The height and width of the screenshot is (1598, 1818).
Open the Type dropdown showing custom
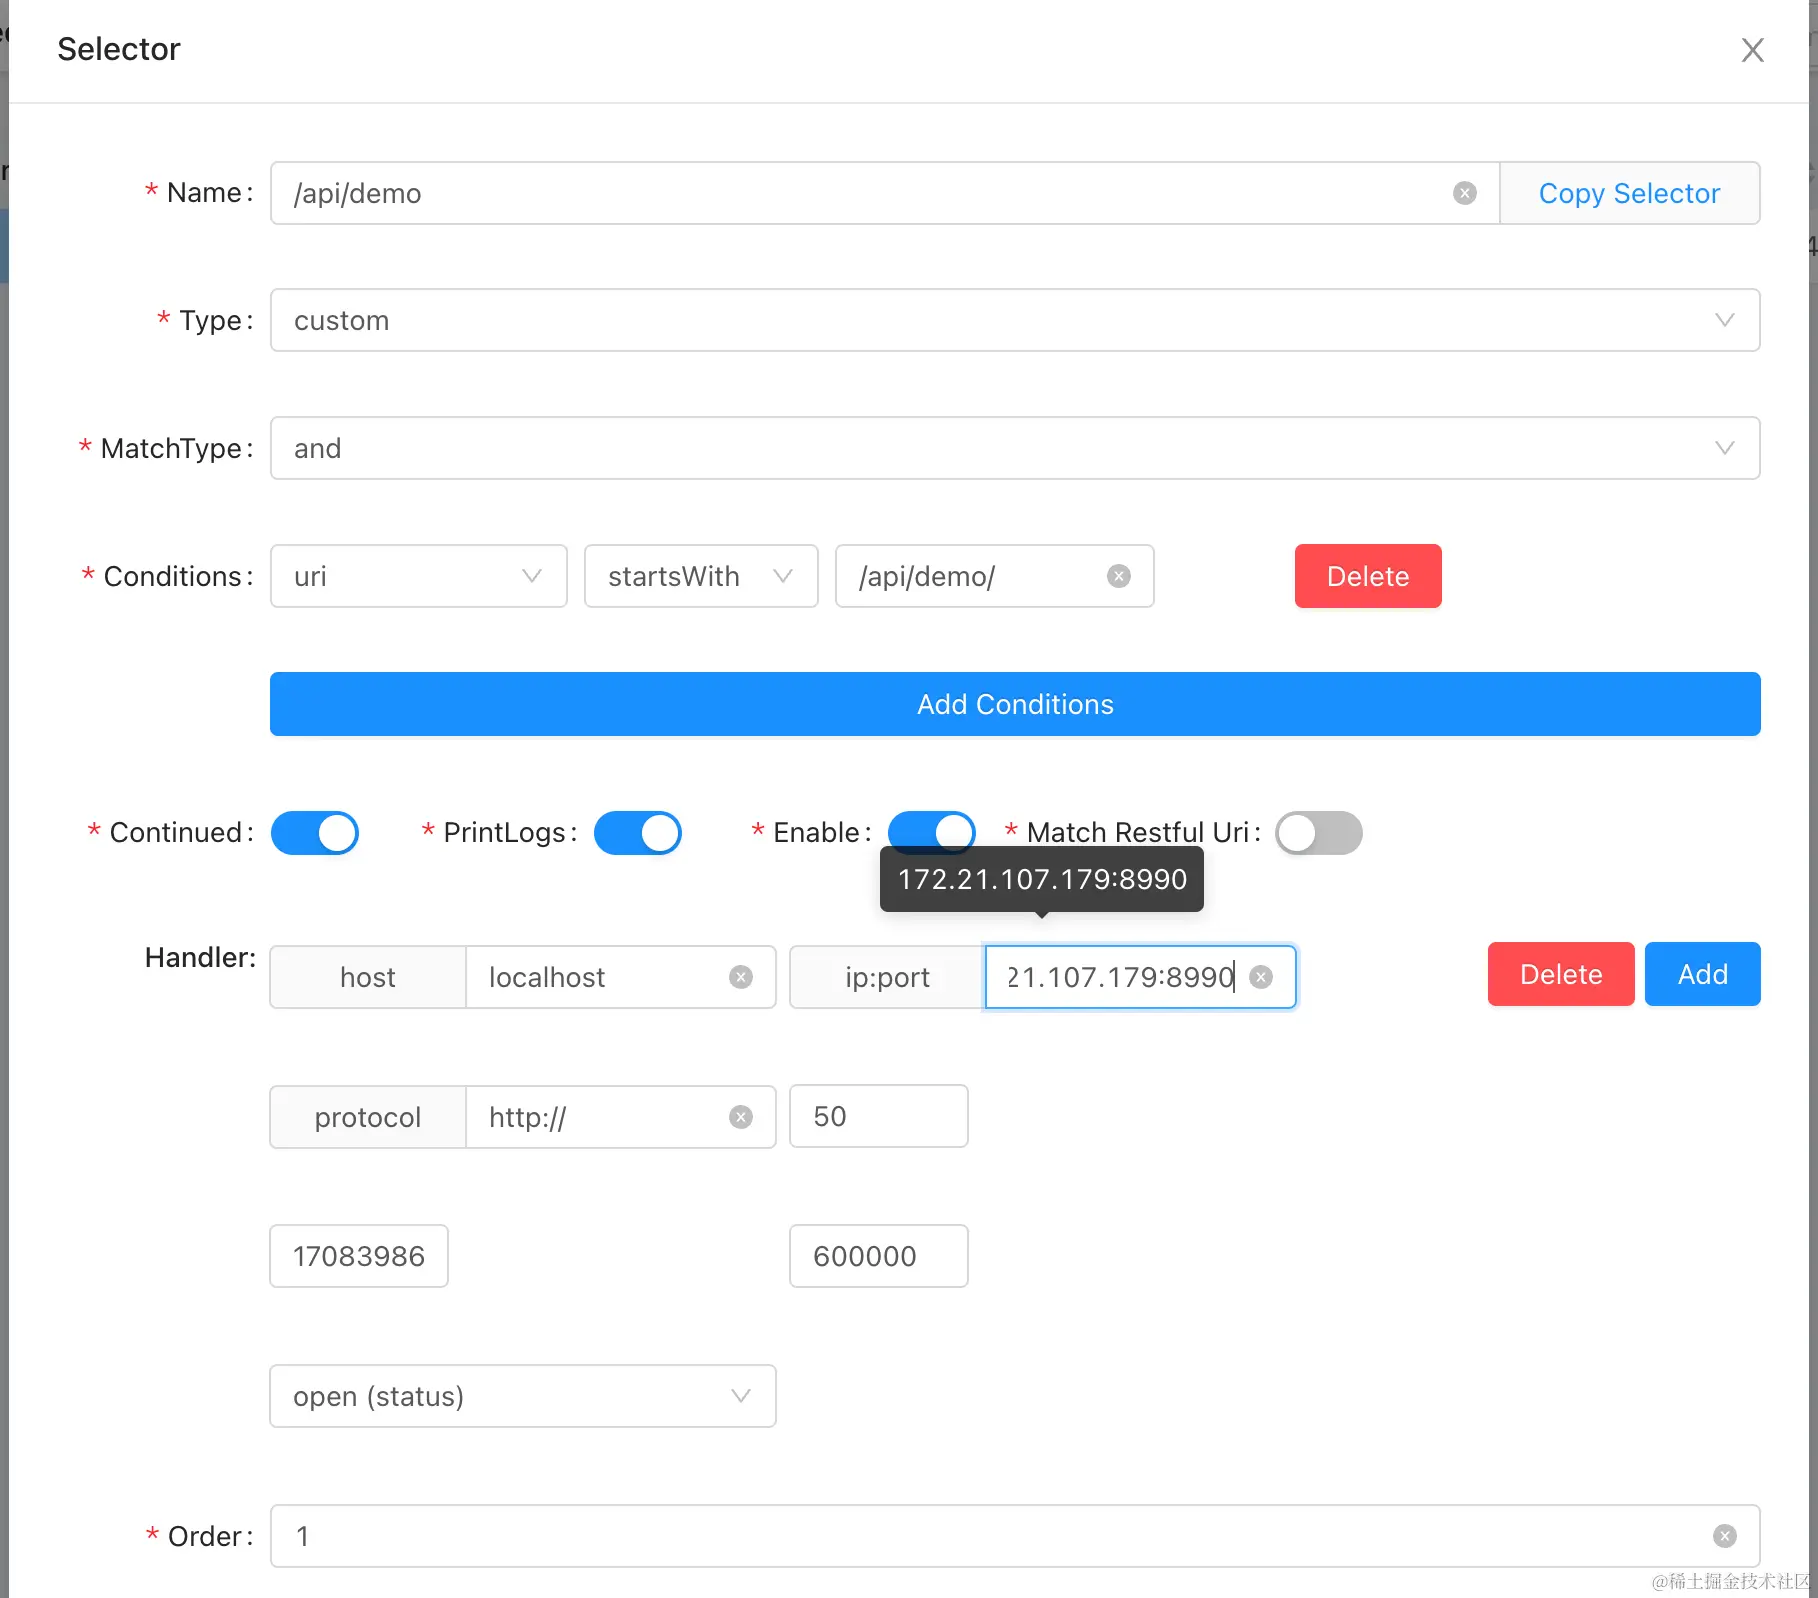coord(1015,320)
